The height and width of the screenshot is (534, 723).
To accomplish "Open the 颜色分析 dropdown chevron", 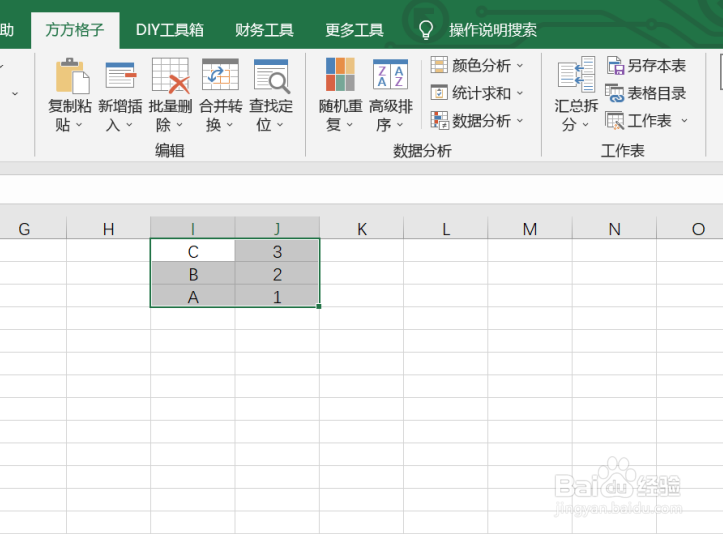I will tap(520, 66).
